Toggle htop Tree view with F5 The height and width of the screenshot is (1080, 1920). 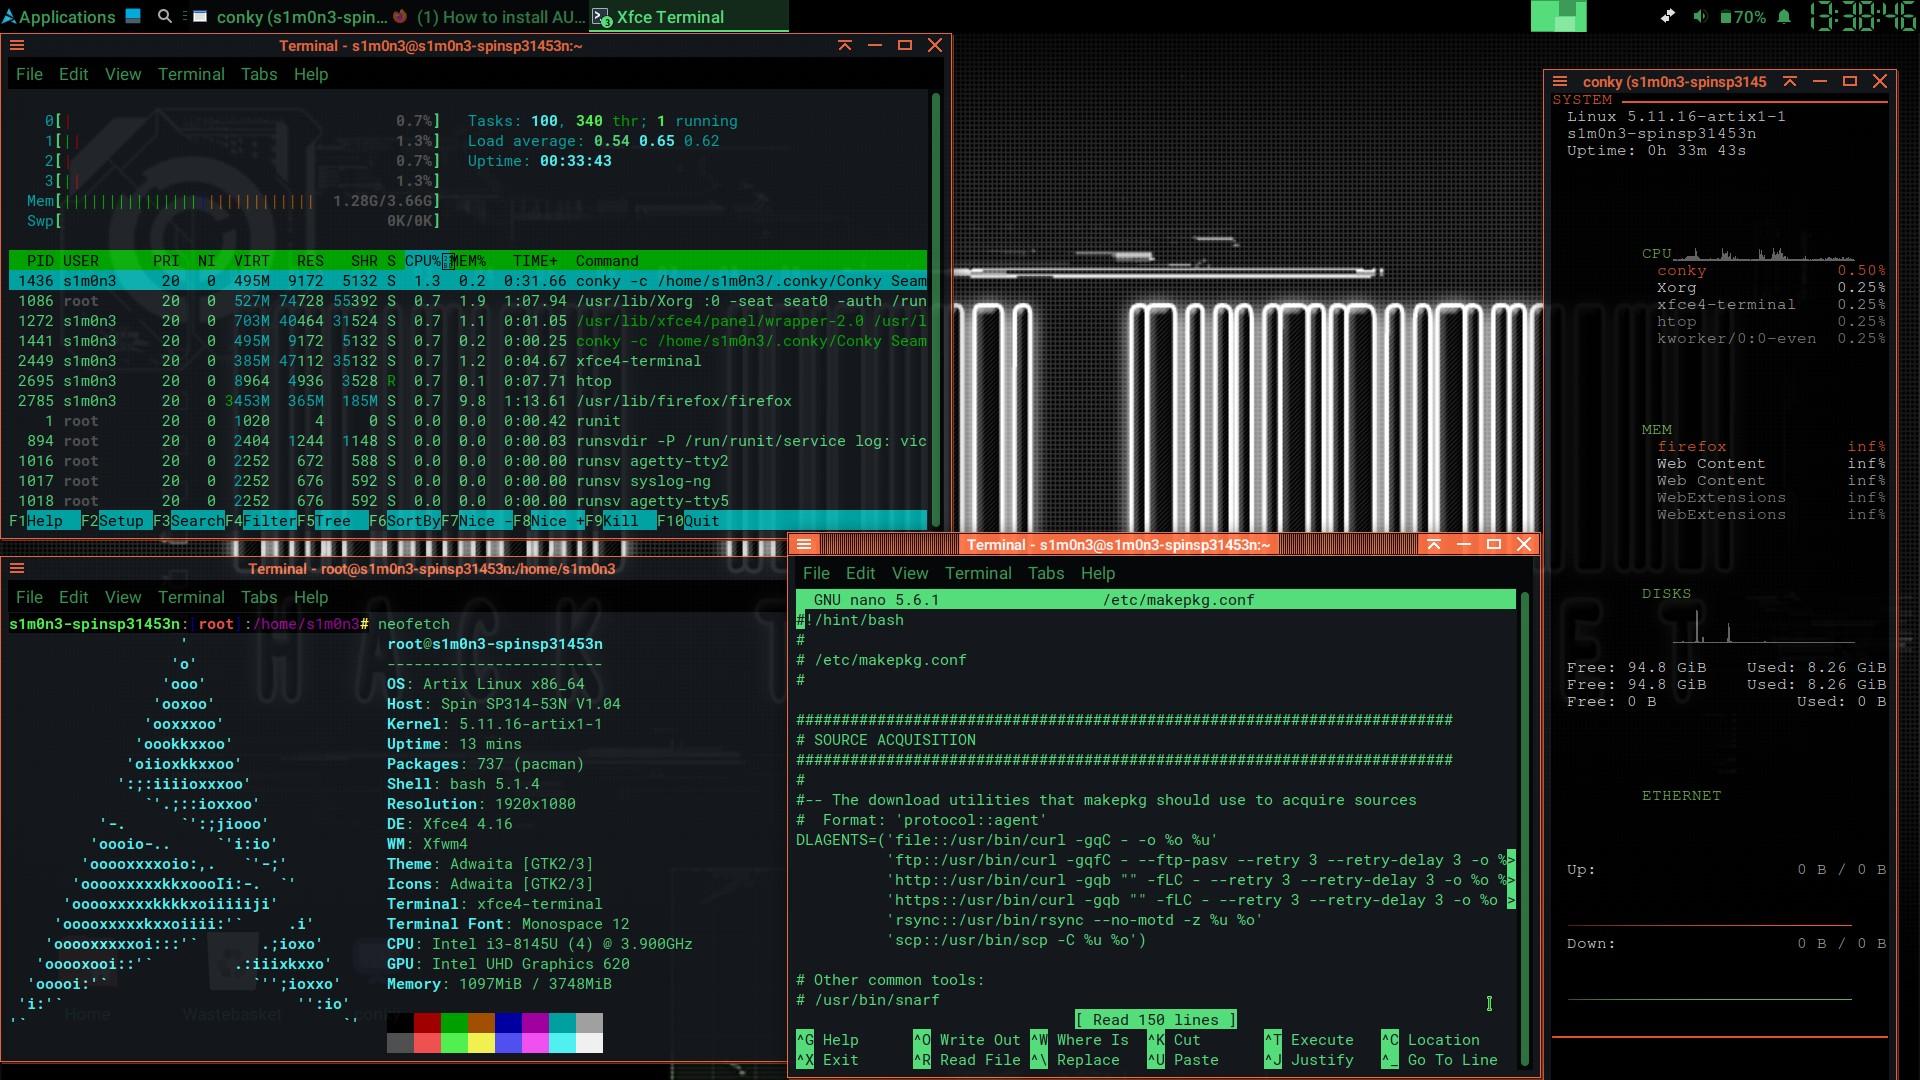point(331,521)
